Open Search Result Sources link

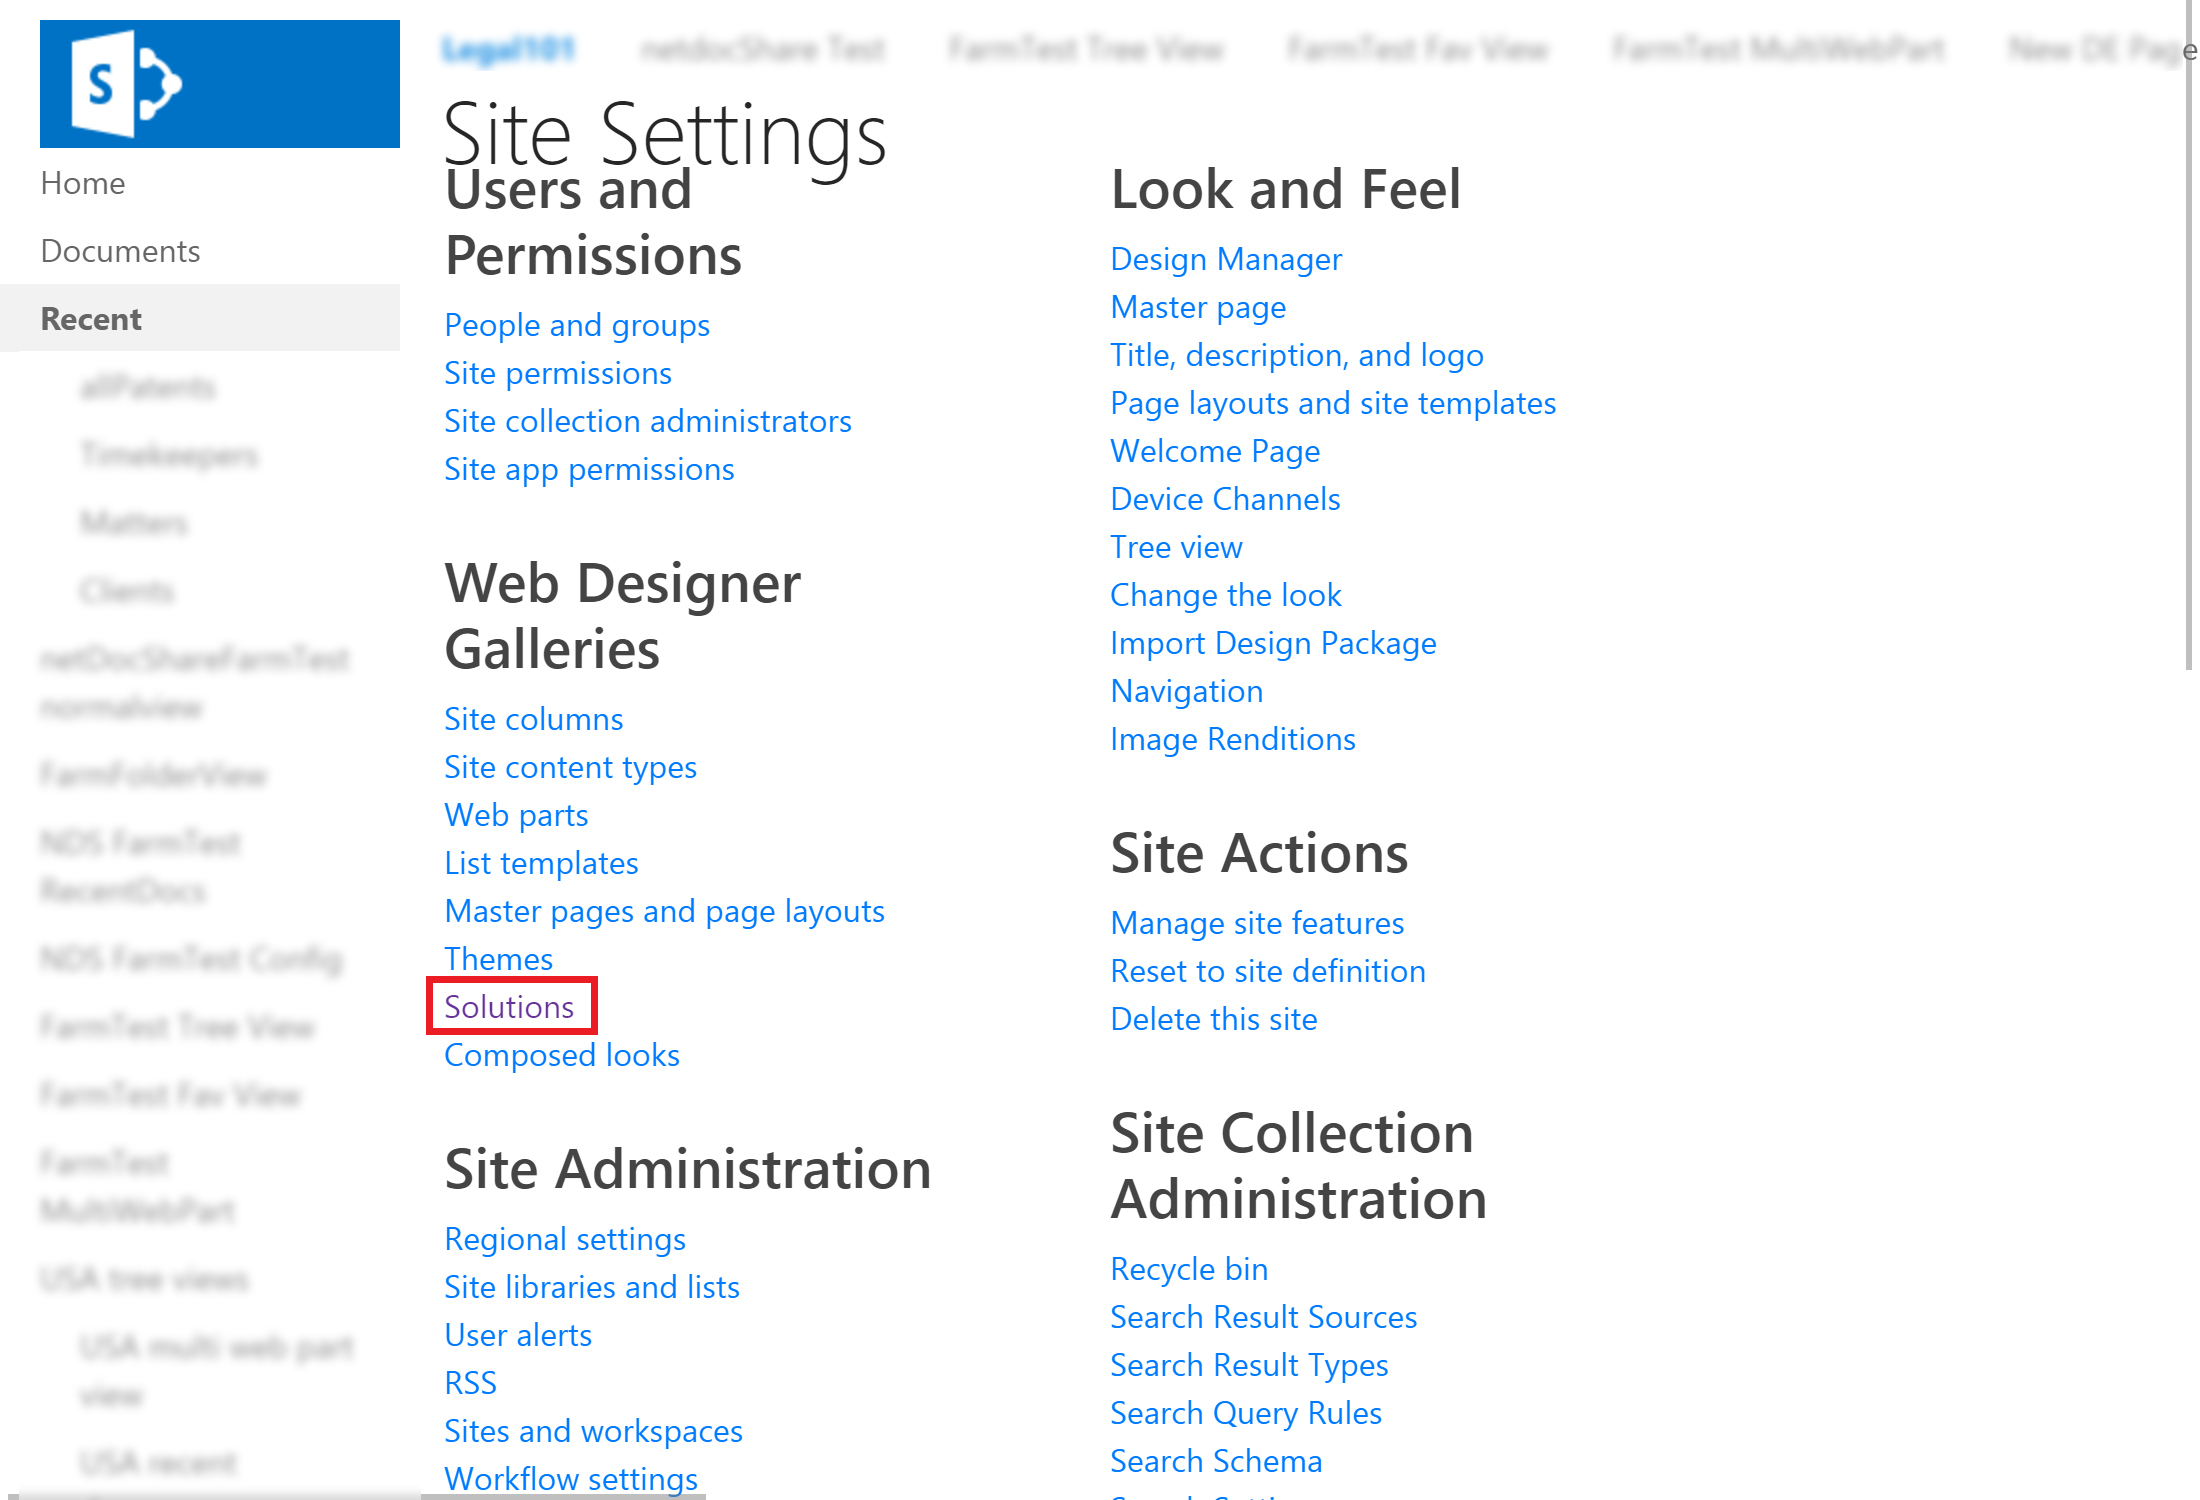1264,1317
